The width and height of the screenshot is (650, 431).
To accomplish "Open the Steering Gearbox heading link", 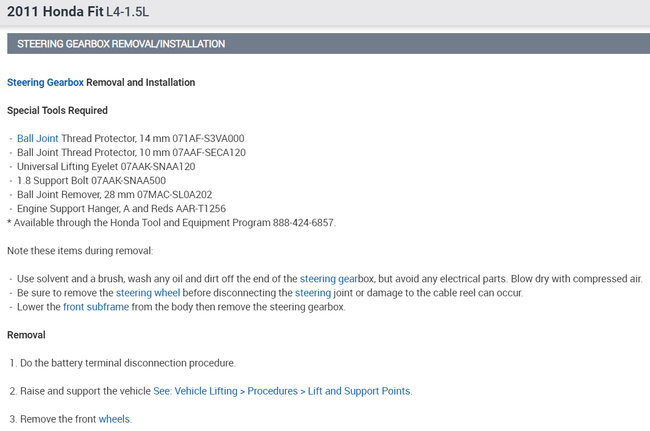I will (45, 82).
